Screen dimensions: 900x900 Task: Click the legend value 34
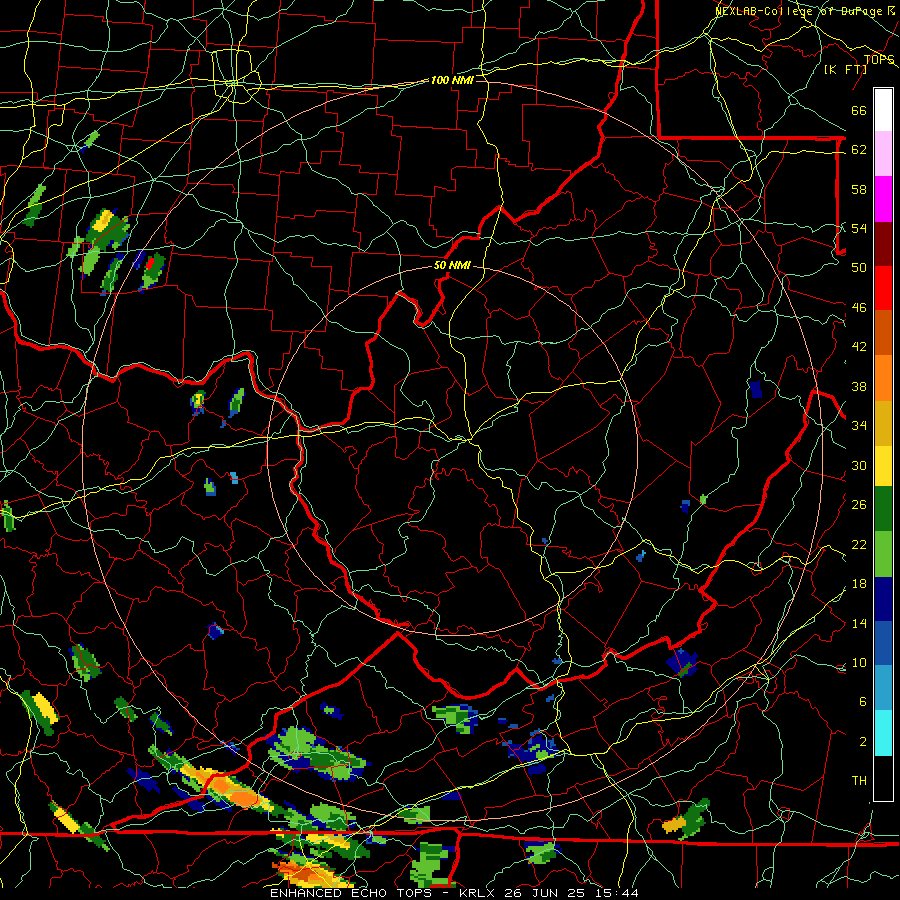859,425
